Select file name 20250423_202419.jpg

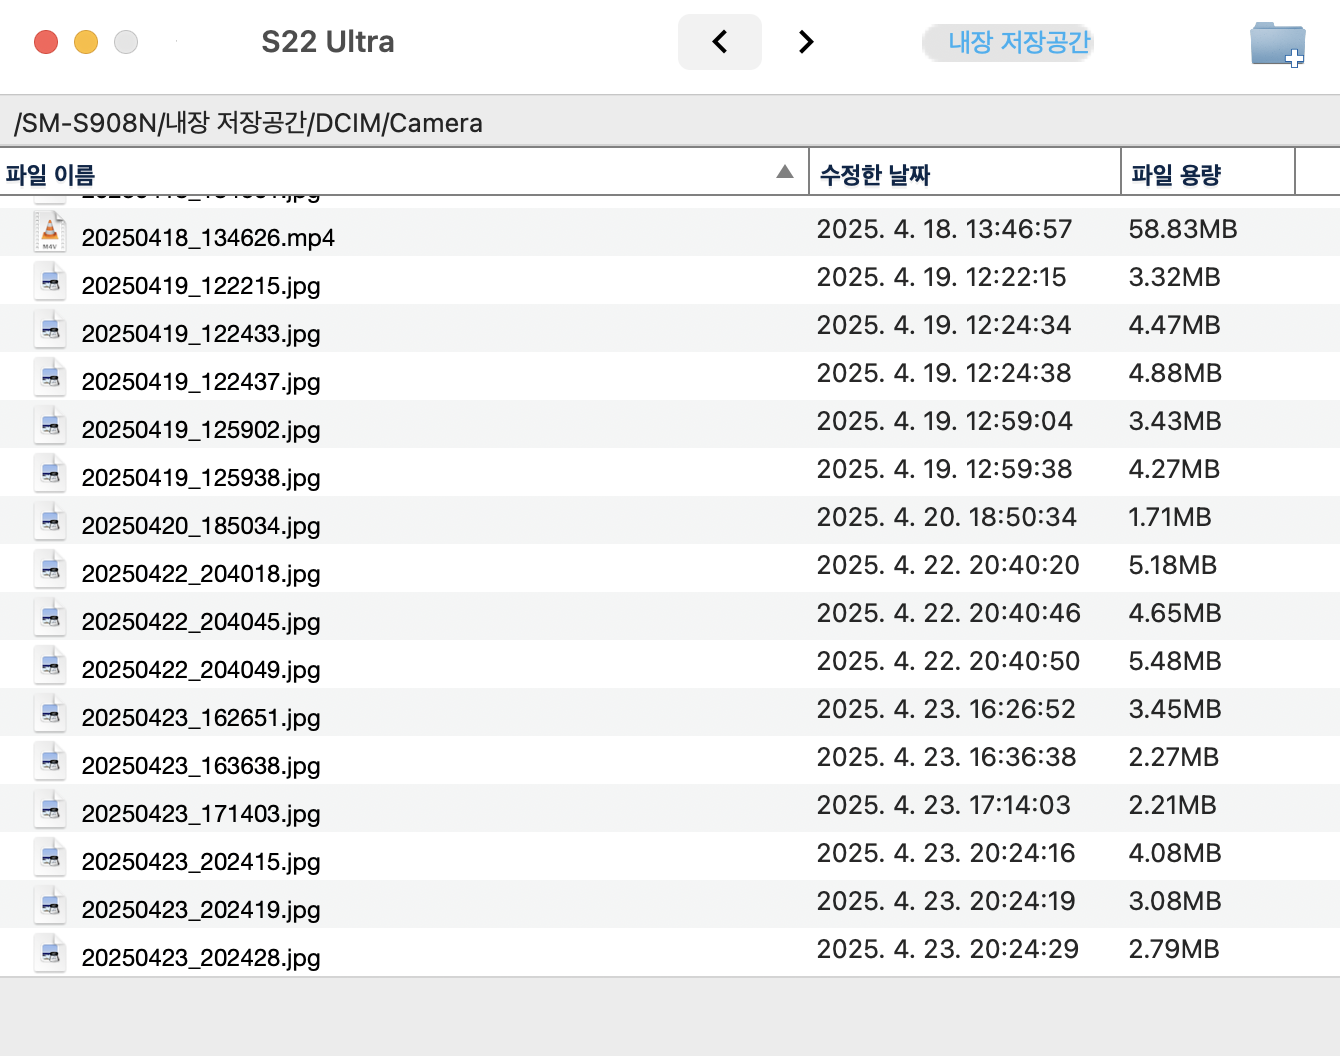[201, 910]
